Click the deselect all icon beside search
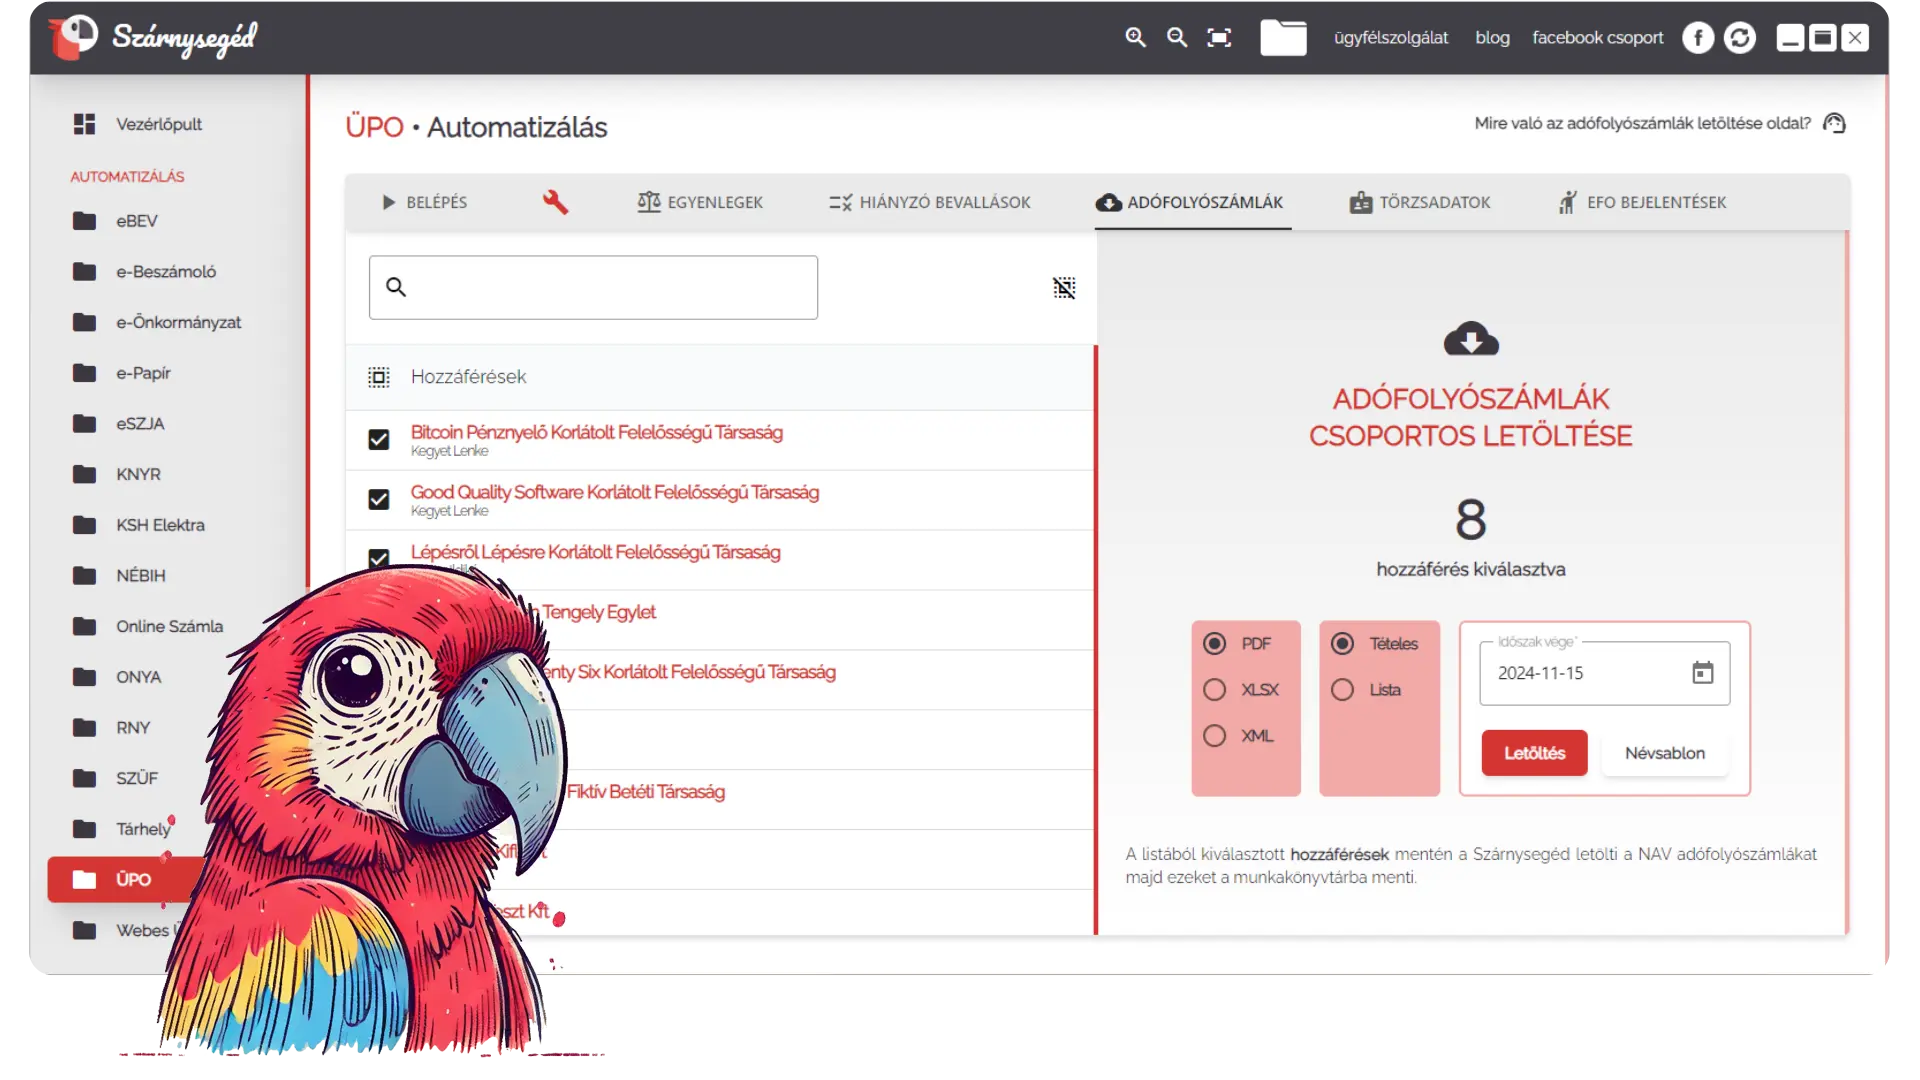 pos(1064,288)
